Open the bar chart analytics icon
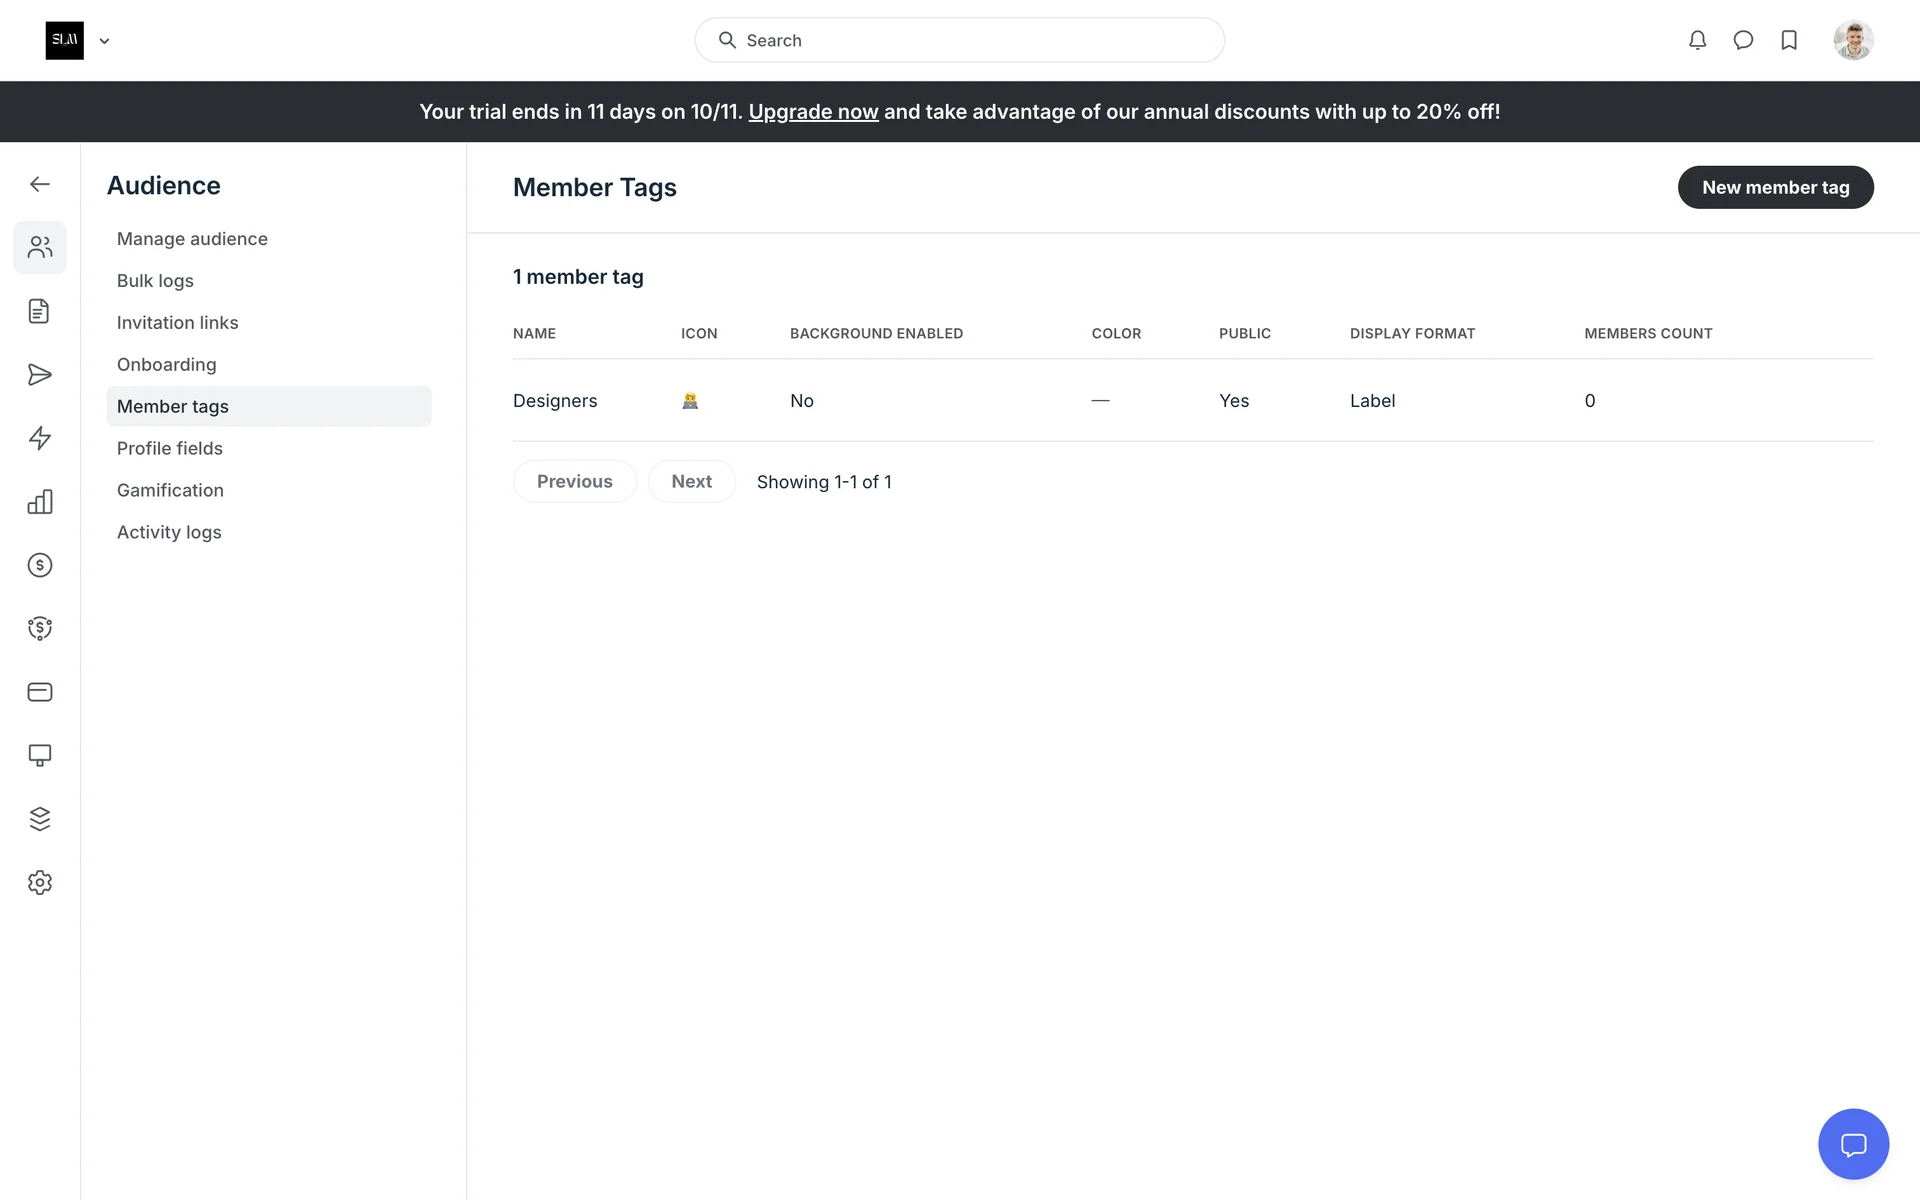1920x1200 pixels. [x=40, y=502]
